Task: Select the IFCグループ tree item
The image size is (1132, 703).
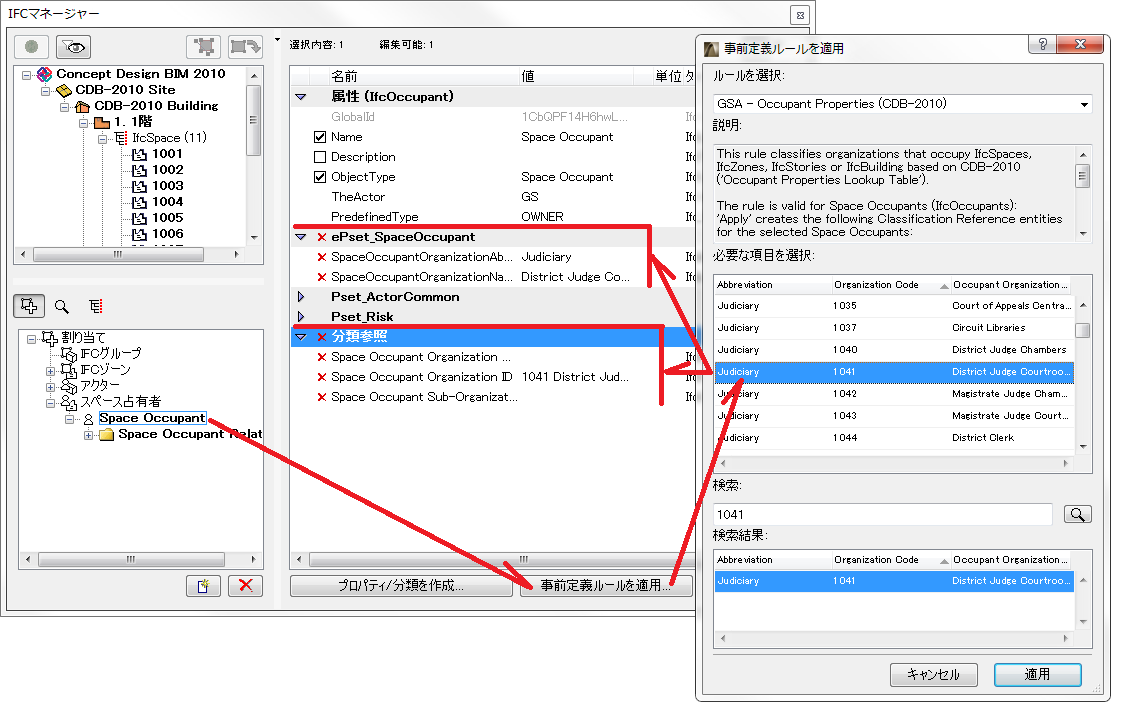Action: click(102, 354)
